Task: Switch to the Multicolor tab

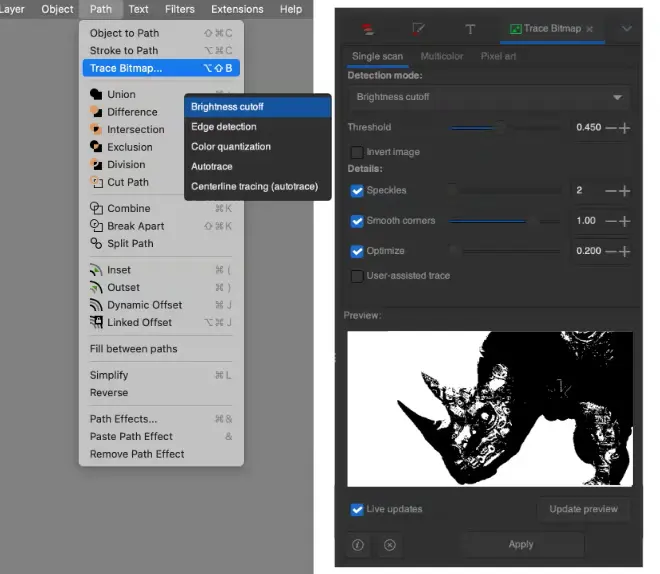Action: coord(441,56)
